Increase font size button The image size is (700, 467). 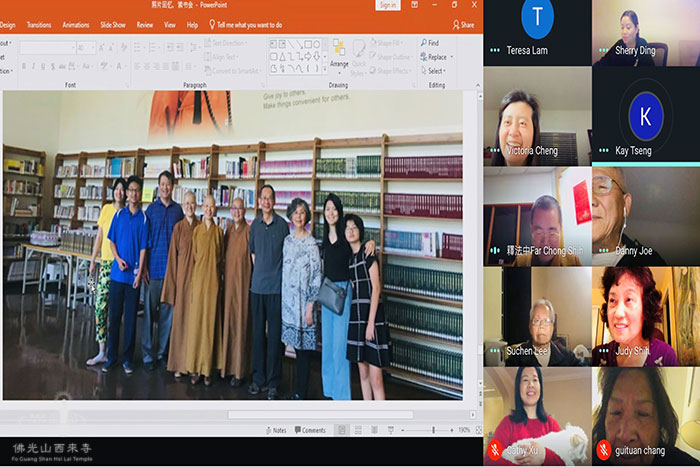(x=101, y=48)
